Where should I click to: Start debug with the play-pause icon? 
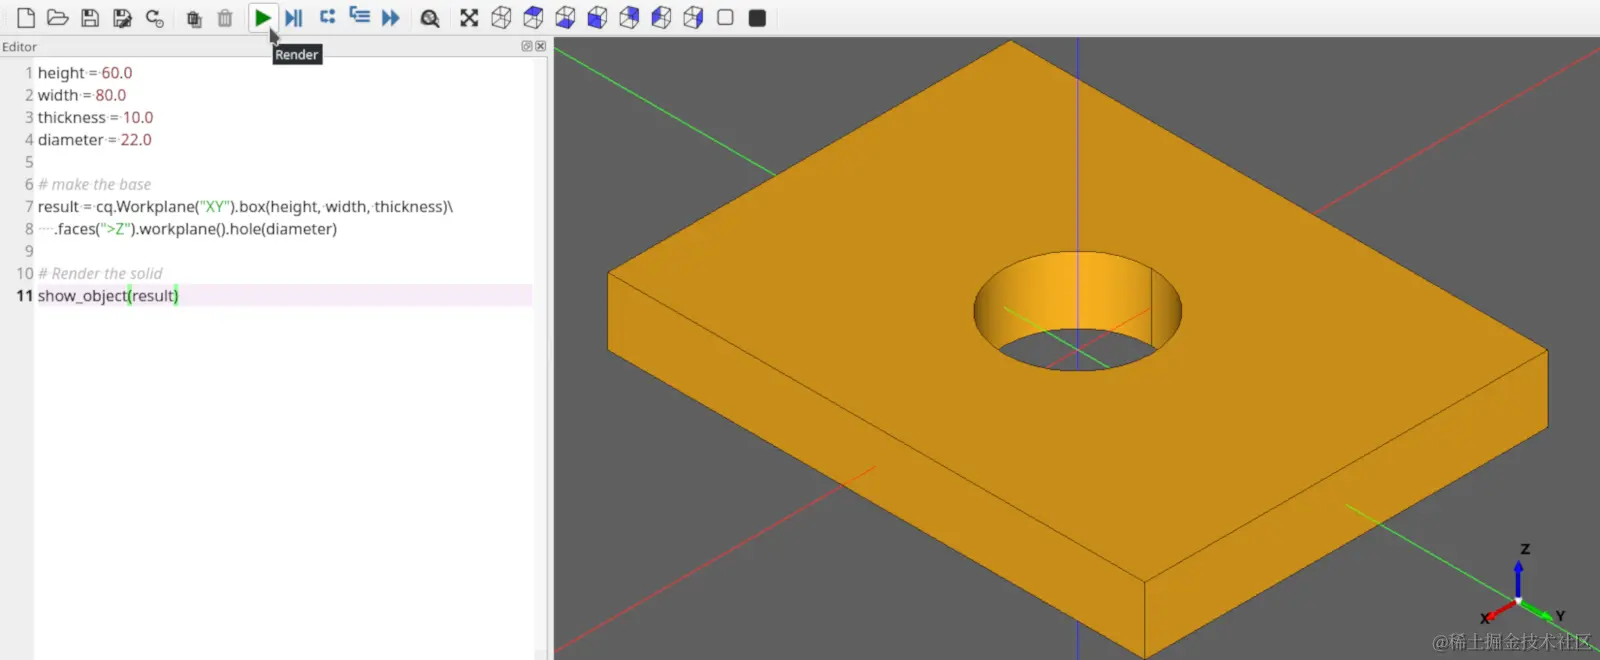[x=294, y=18]
